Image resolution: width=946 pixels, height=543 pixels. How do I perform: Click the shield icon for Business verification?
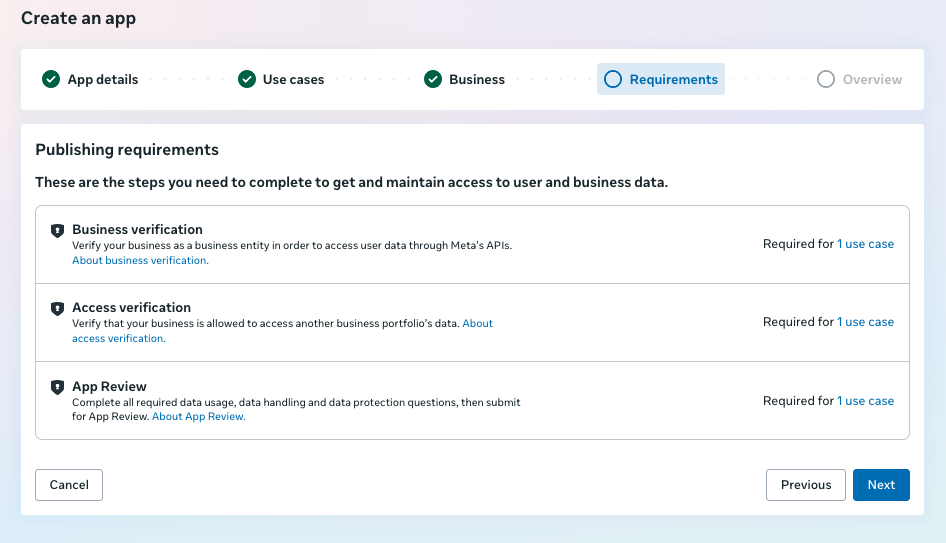[57, 230]
